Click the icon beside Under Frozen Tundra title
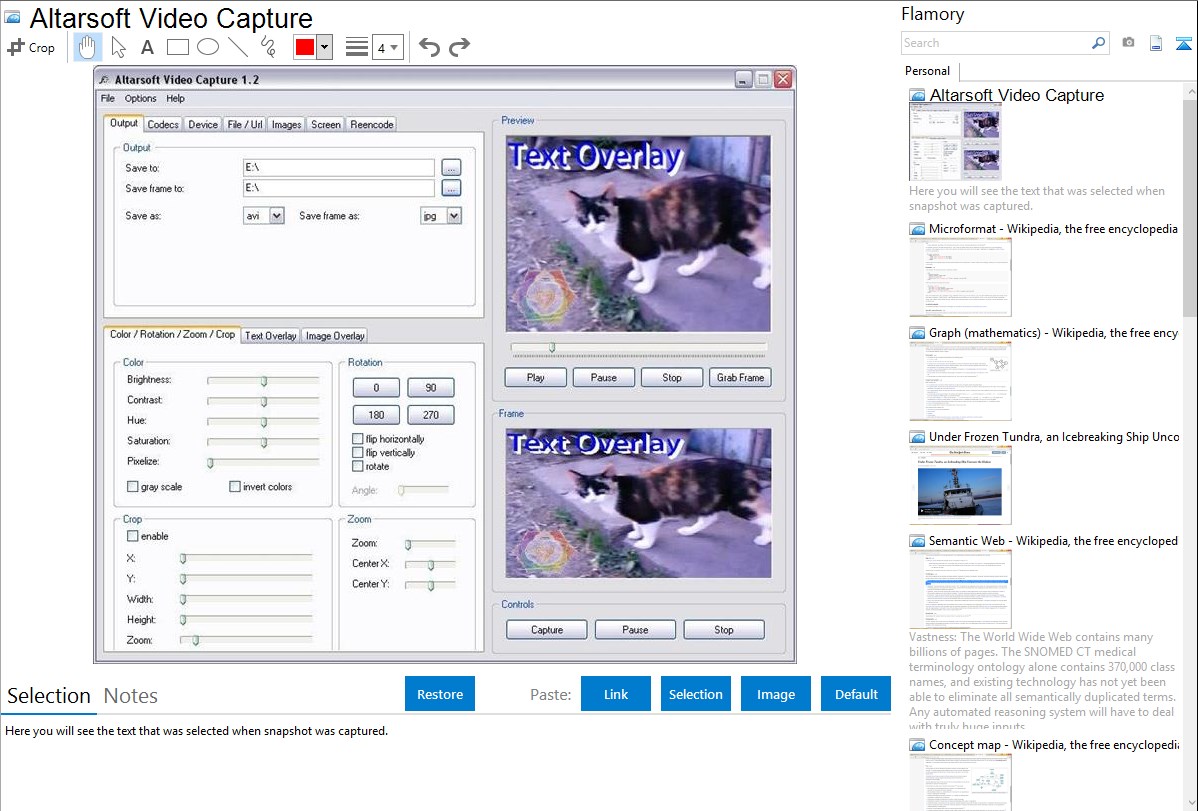 coord(917,437)
